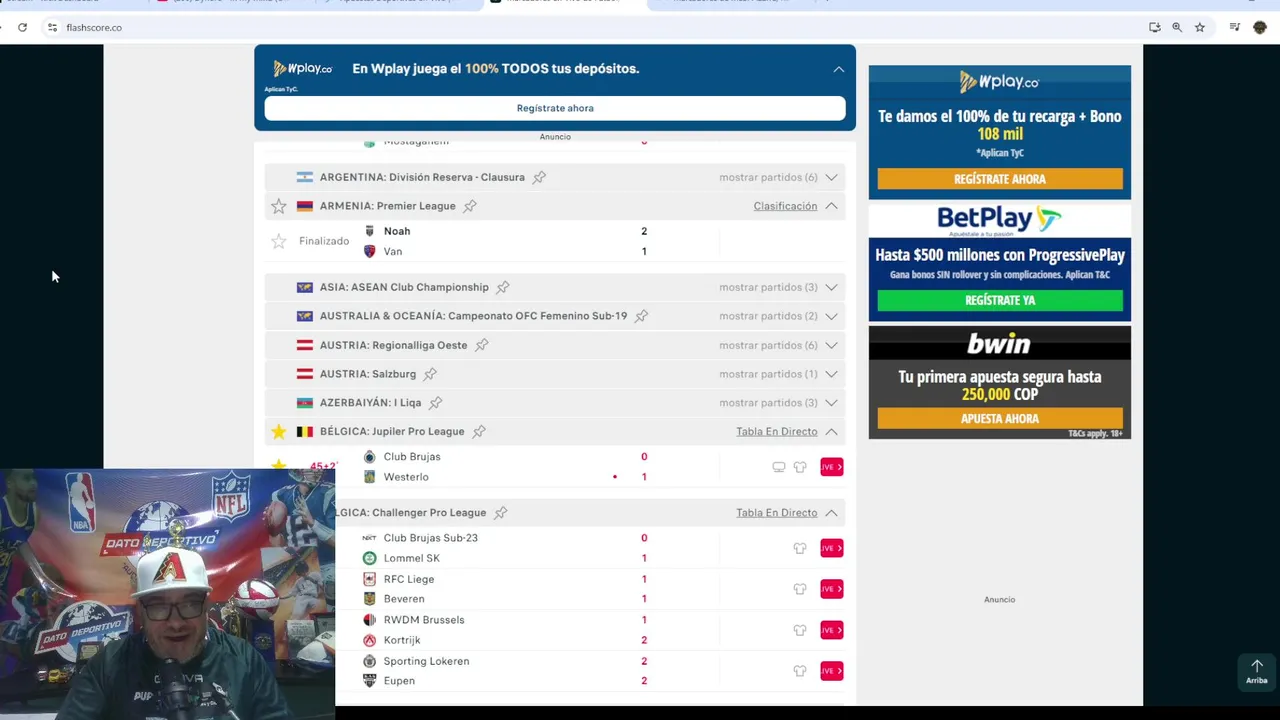Open the browser profile avatar
Screen dimensions: 1280x720
(1260, 27)
